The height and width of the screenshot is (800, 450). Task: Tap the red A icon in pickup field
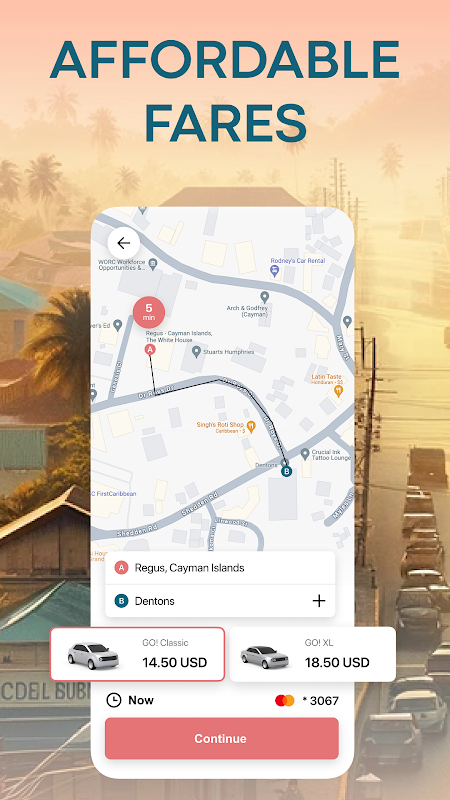coord(121,568)
